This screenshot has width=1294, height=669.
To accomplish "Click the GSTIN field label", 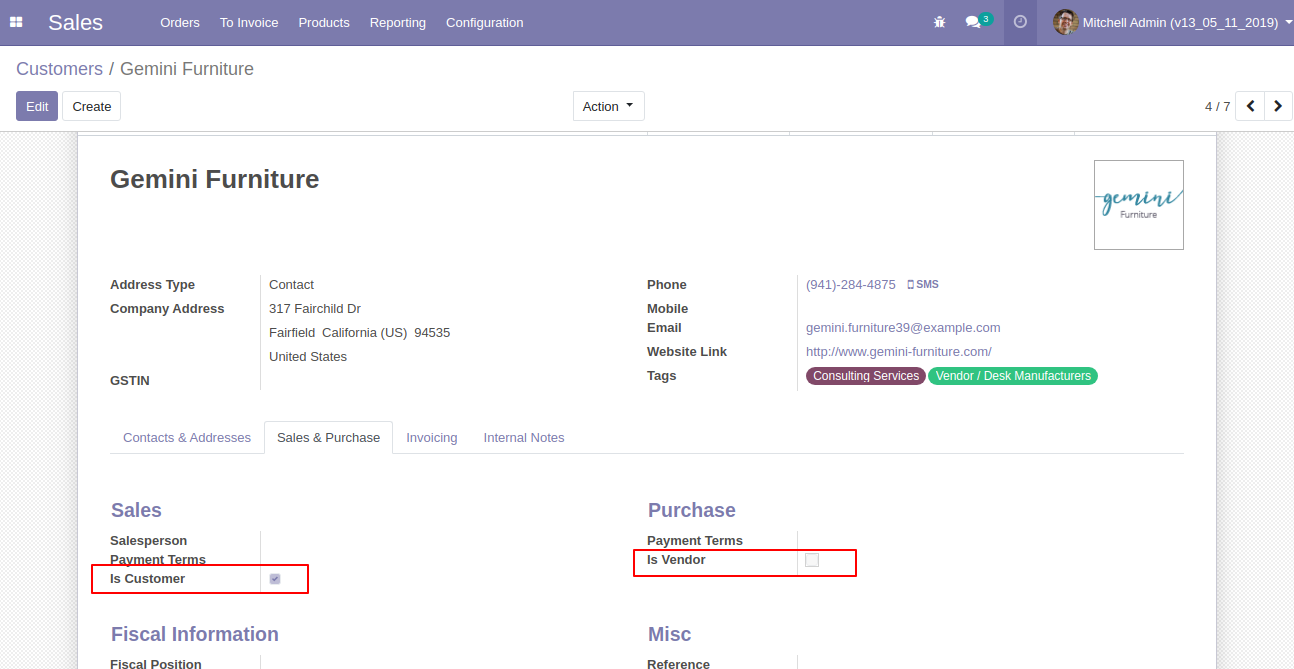I will [x=130, y=381].
